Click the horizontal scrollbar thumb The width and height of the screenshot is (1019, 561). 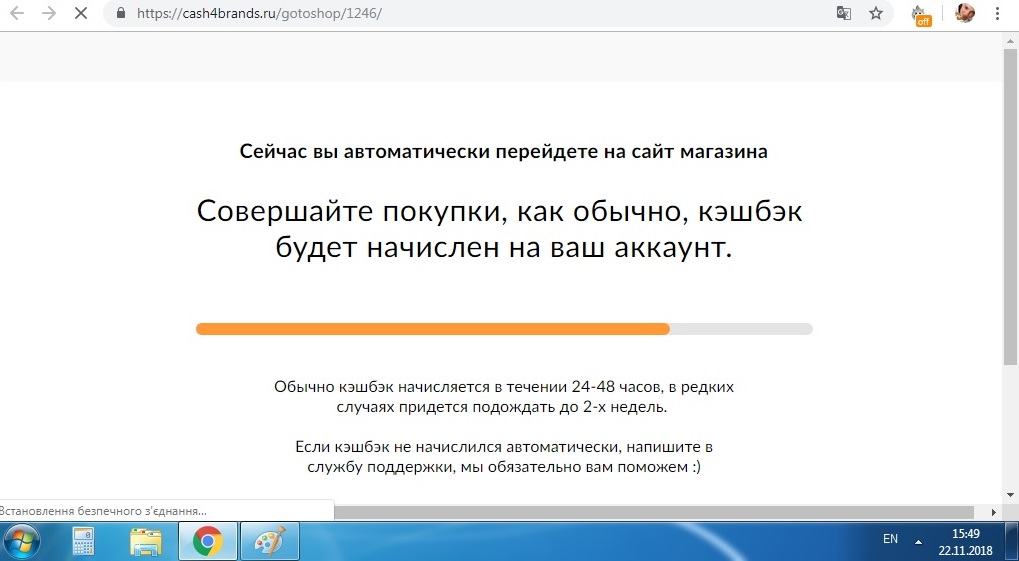654,512
